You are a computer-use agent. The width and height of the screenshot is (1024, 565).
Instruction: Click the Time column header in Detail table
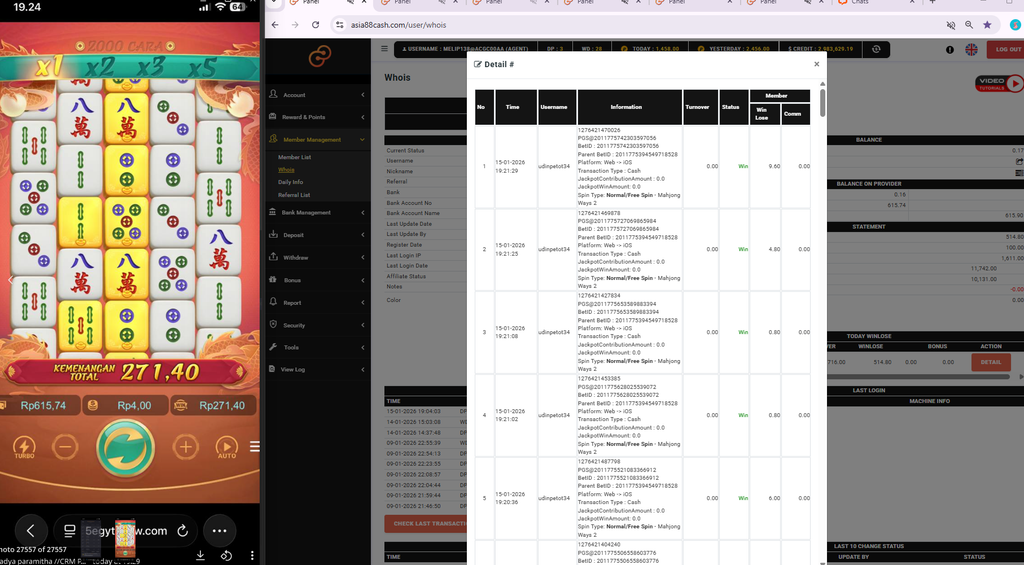coord(516,107)
